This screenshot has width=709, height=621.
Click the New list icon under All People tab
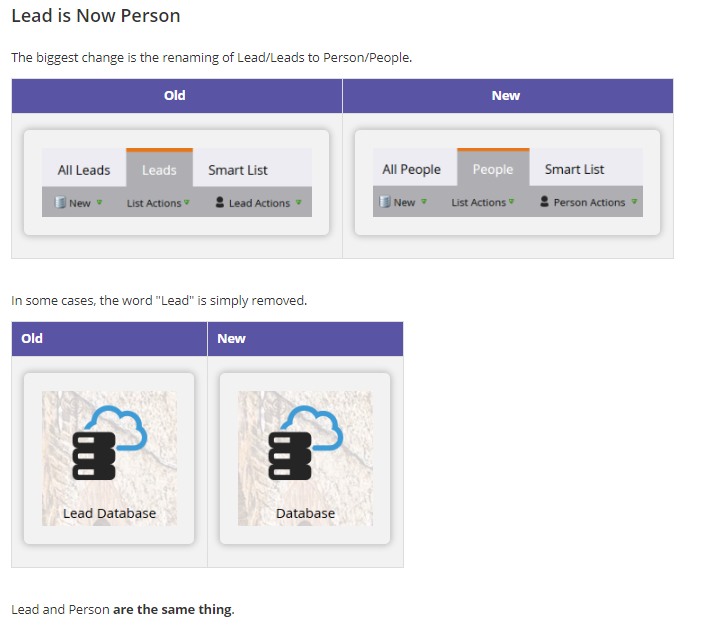[385, 202]
